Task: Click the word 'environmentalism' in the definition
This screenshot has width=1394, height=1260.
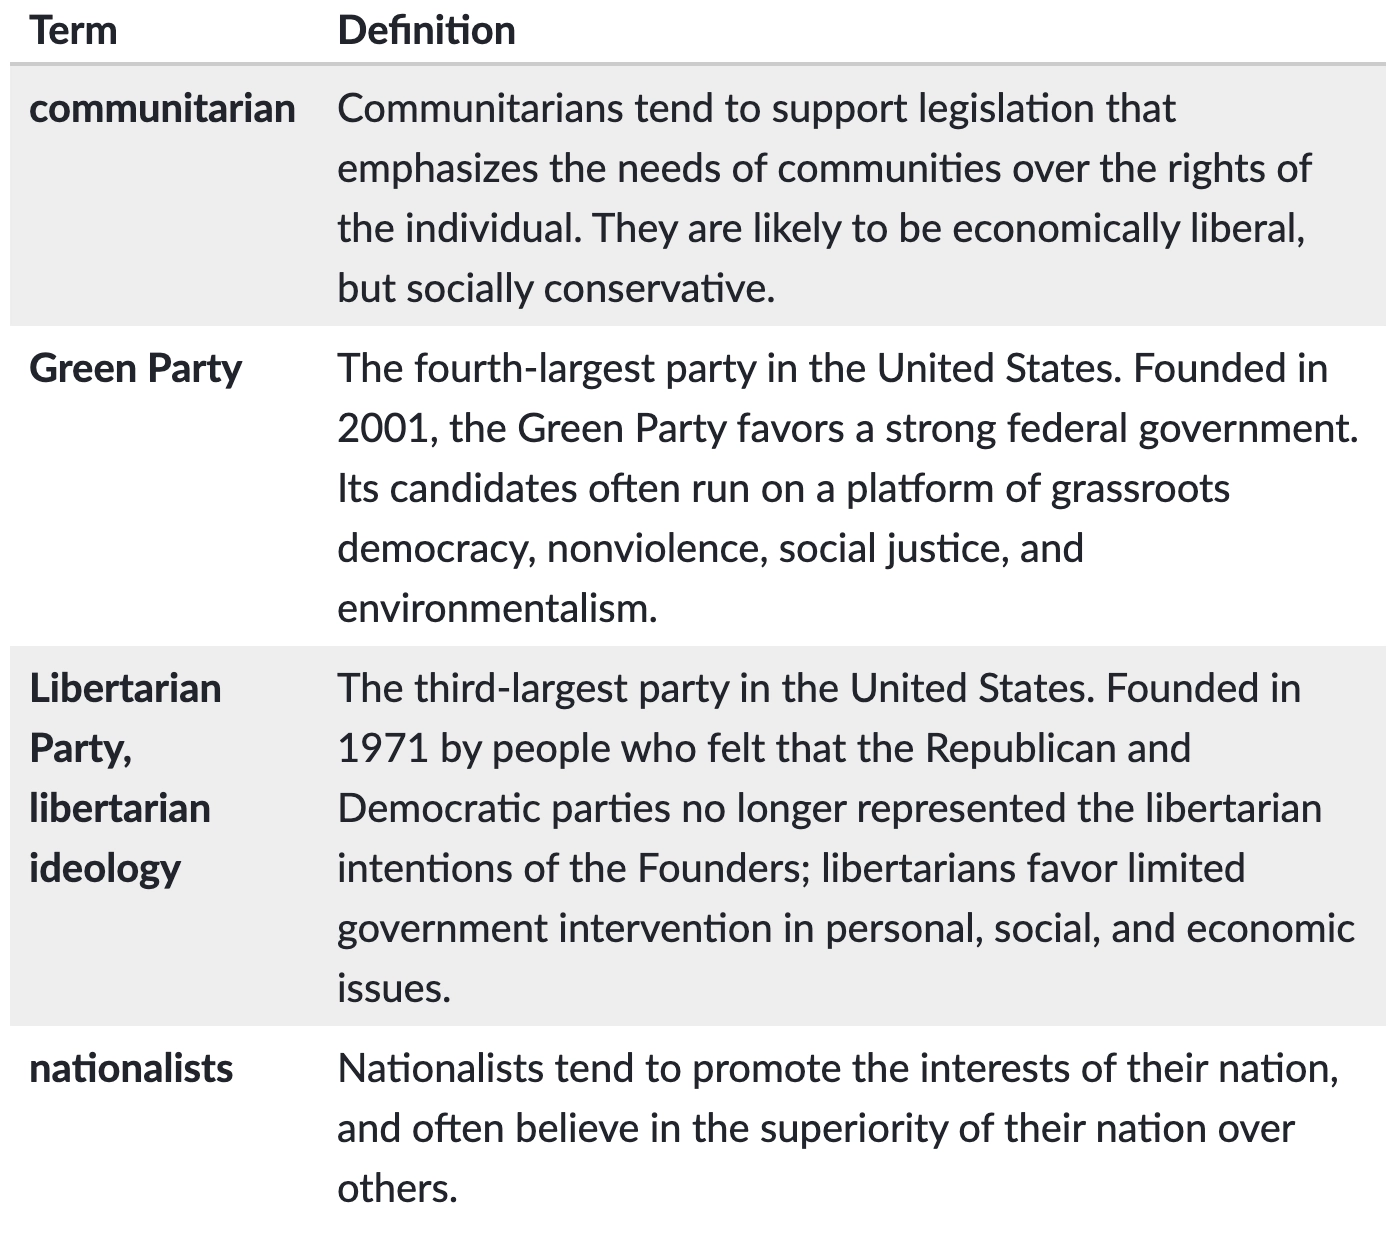Action: click(495, 609)
